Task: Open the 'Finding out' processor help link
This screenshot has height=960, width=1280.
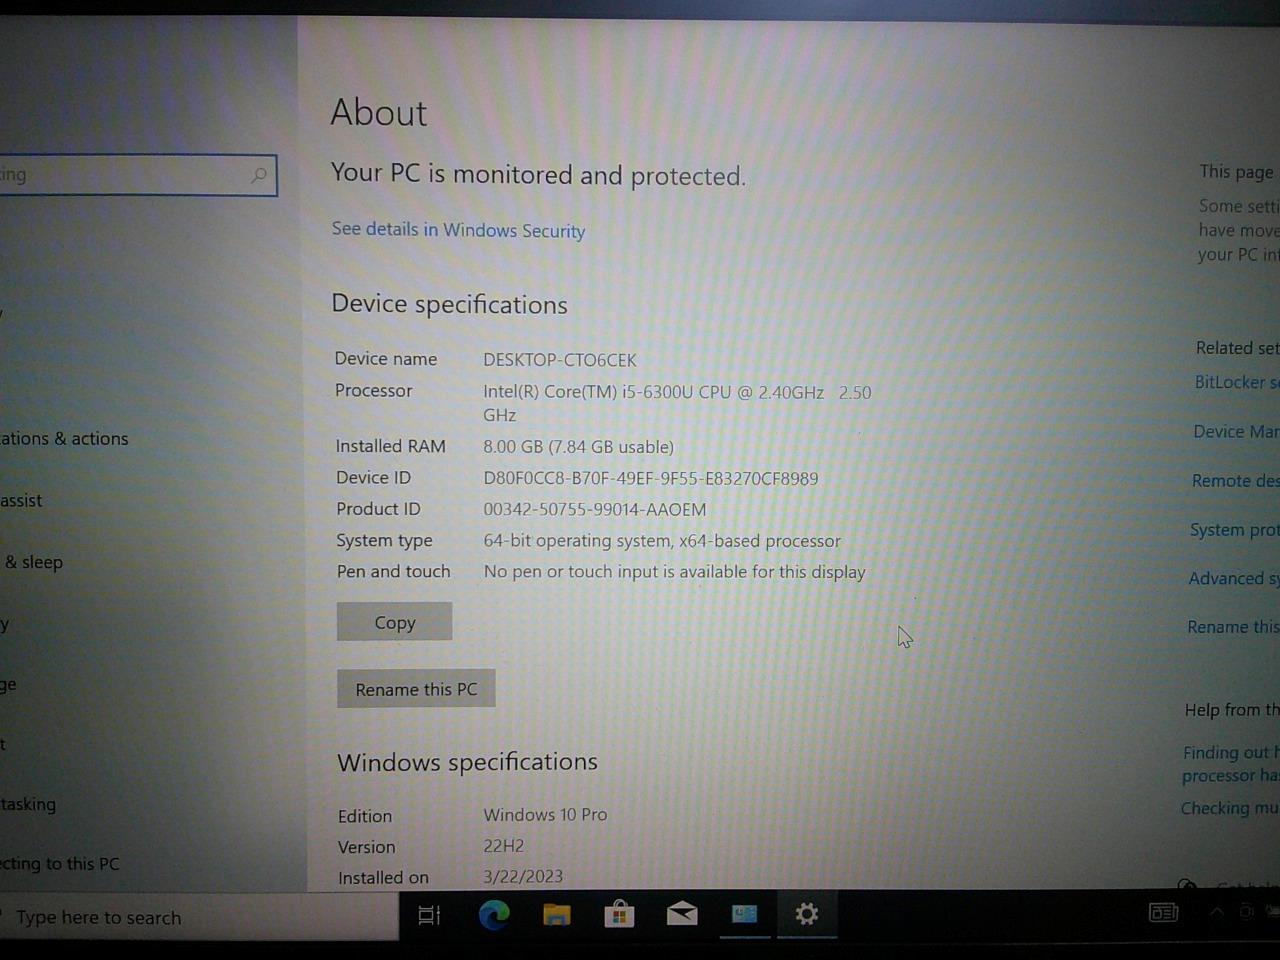Action: tap(1230, 763)
